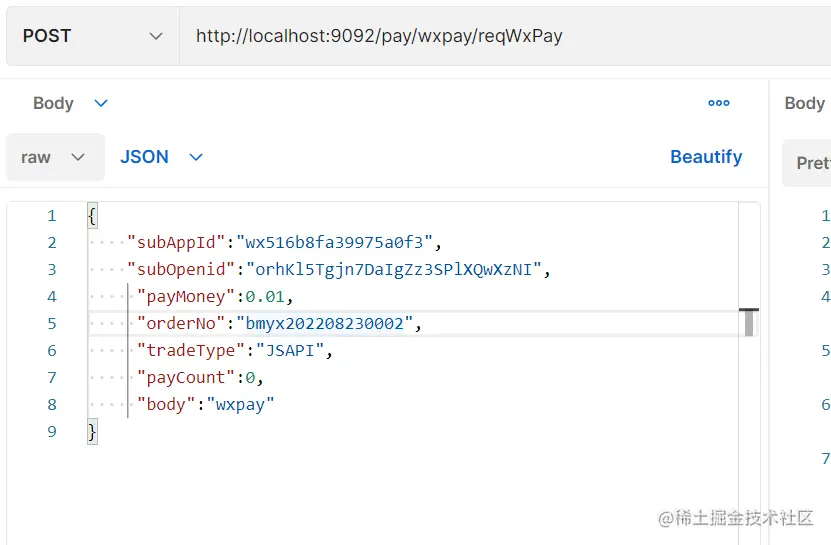
Task: Click the orderNo value bmyx202208230002
Action: (324, 324)
